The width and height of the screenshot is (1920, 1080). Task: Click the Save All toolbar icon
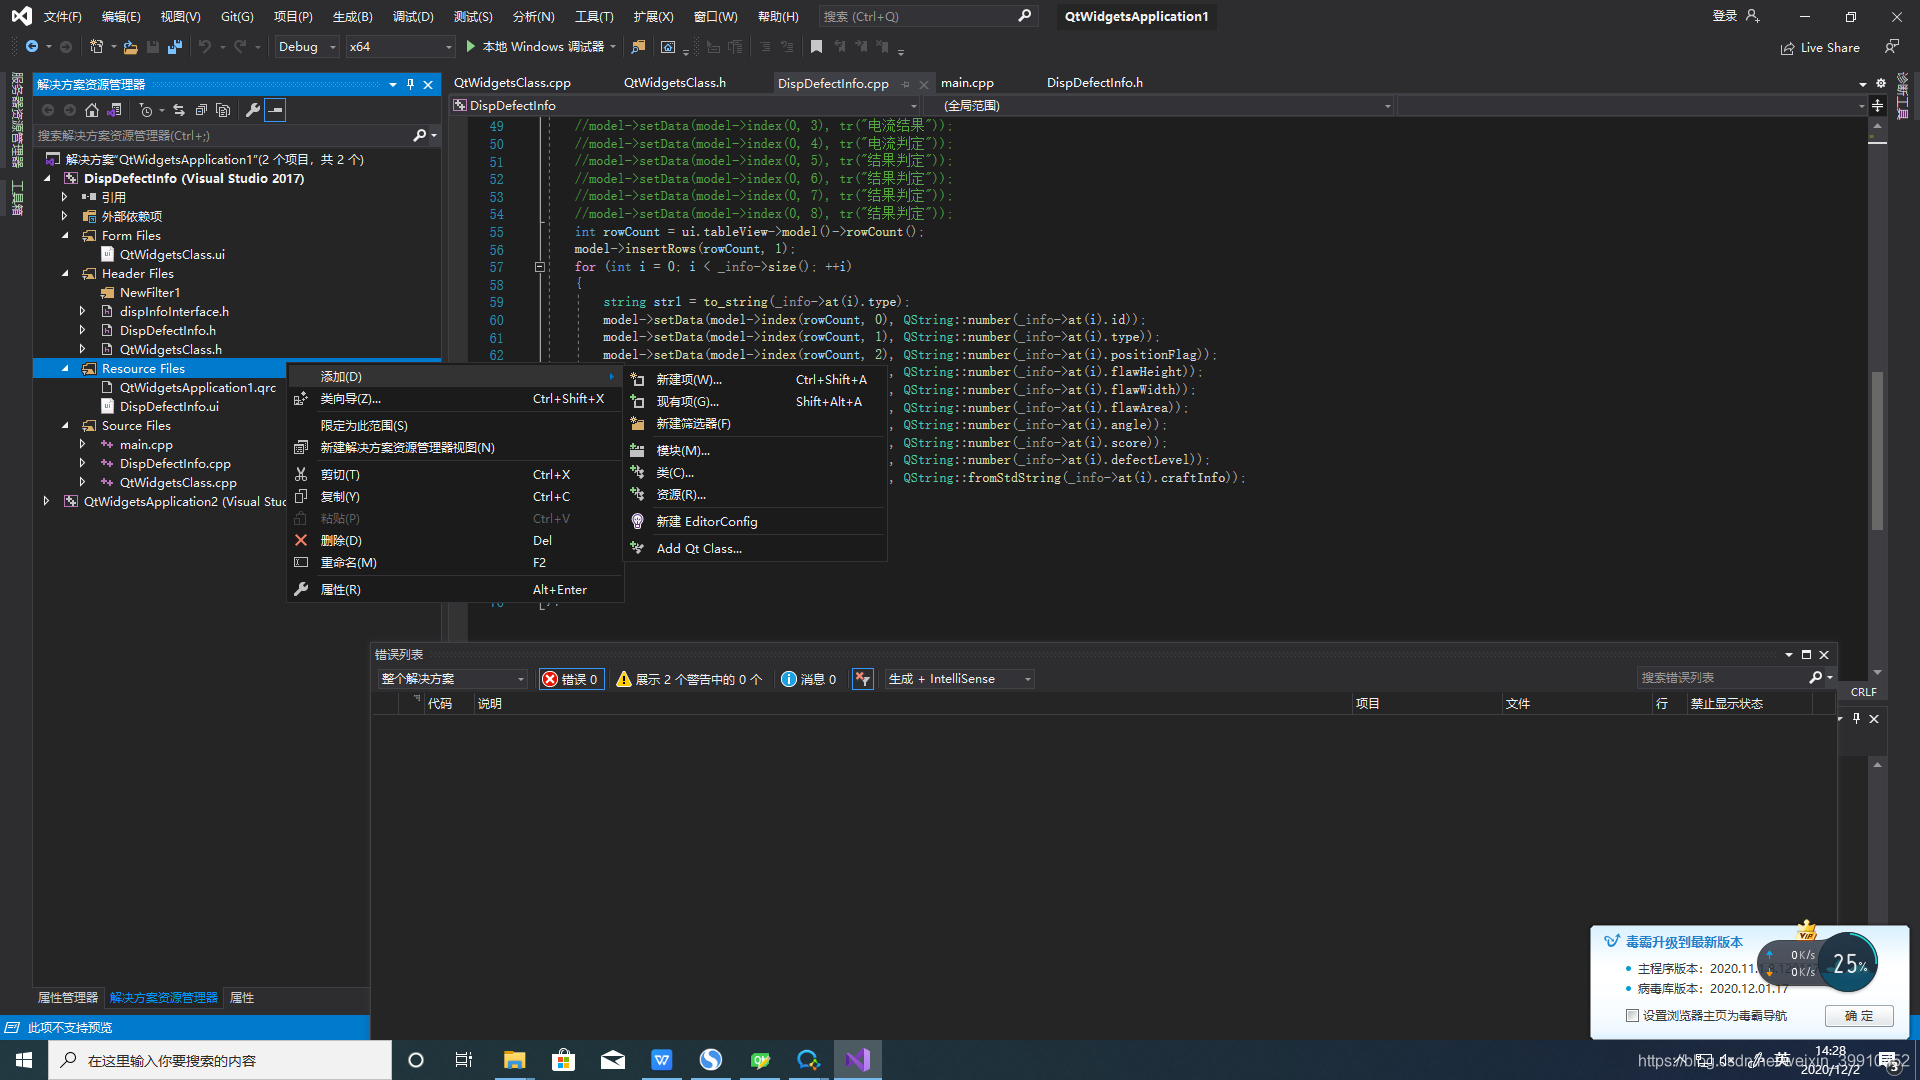coord(175,47)
